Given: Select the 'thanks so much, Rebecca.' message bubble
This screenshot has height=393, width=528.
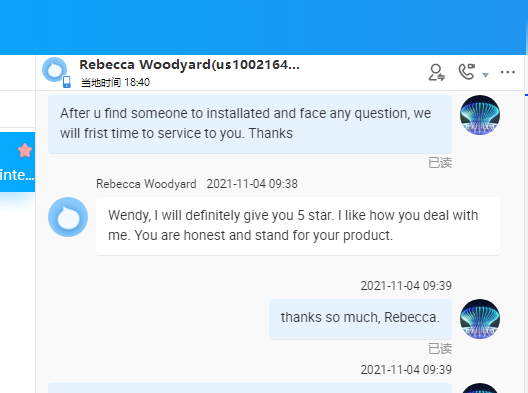Looking at the screenshot, I should click(360, 319).
